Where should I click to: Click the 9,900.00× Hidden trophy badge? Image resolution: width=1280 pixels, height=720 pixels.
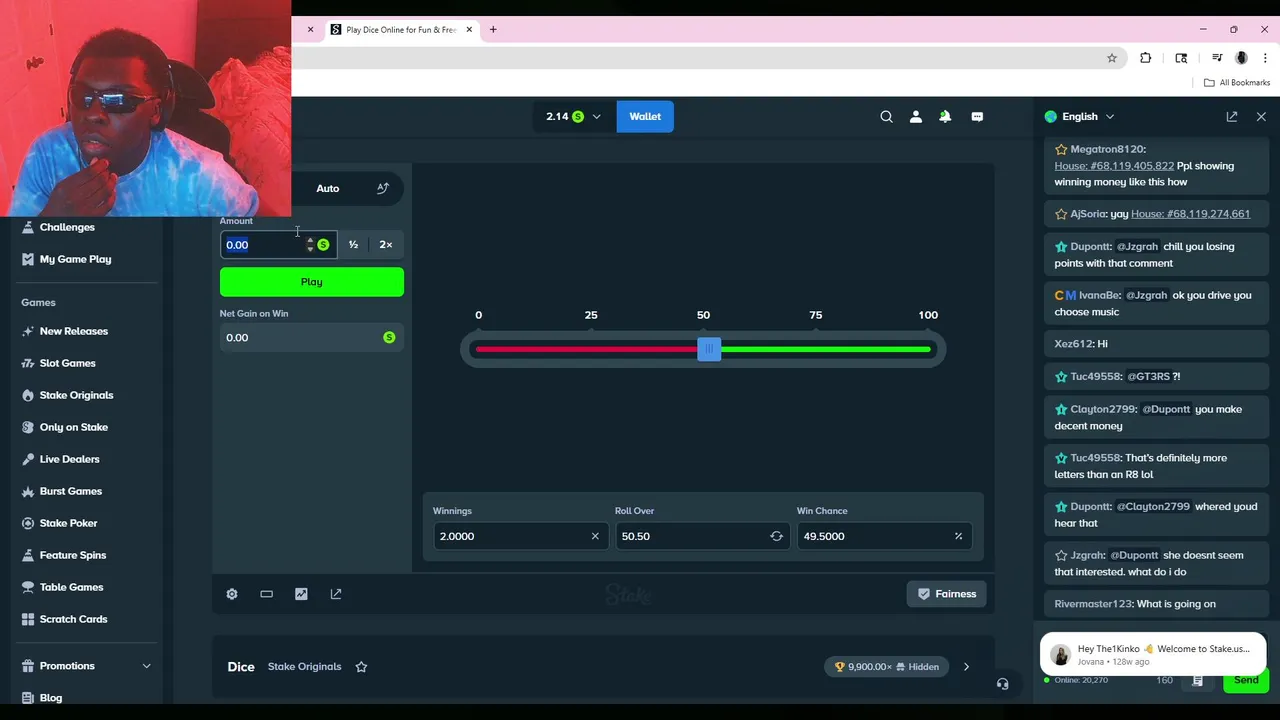pyautogui.click(x=886, y=667)
